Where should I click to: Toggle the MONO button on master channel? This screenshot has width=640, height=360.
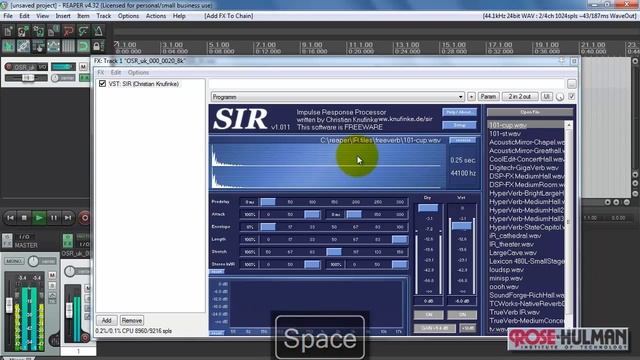click(x=14, y=261)
